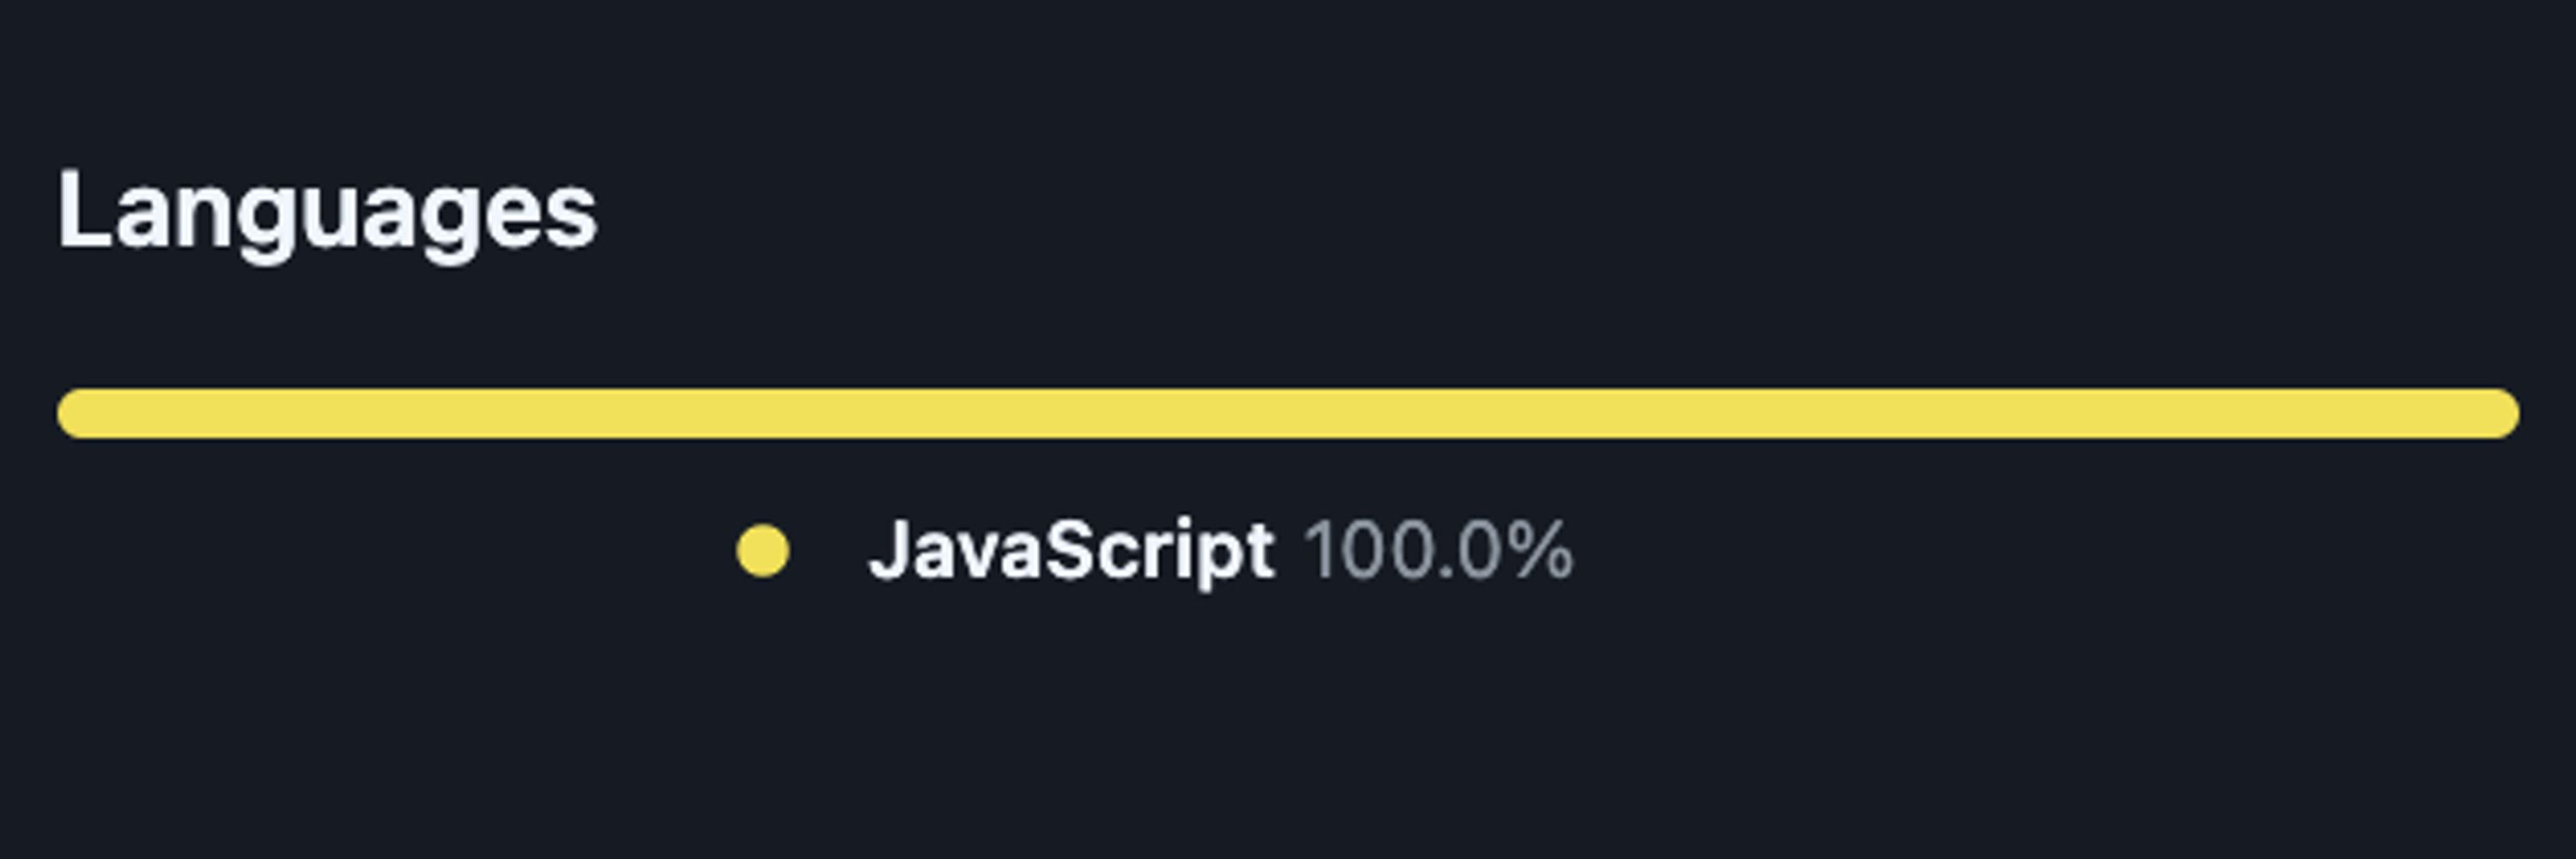Click the yellow language legend circle
The height and width of the screenshot is (859, 2576).
(x=762, y=551)
